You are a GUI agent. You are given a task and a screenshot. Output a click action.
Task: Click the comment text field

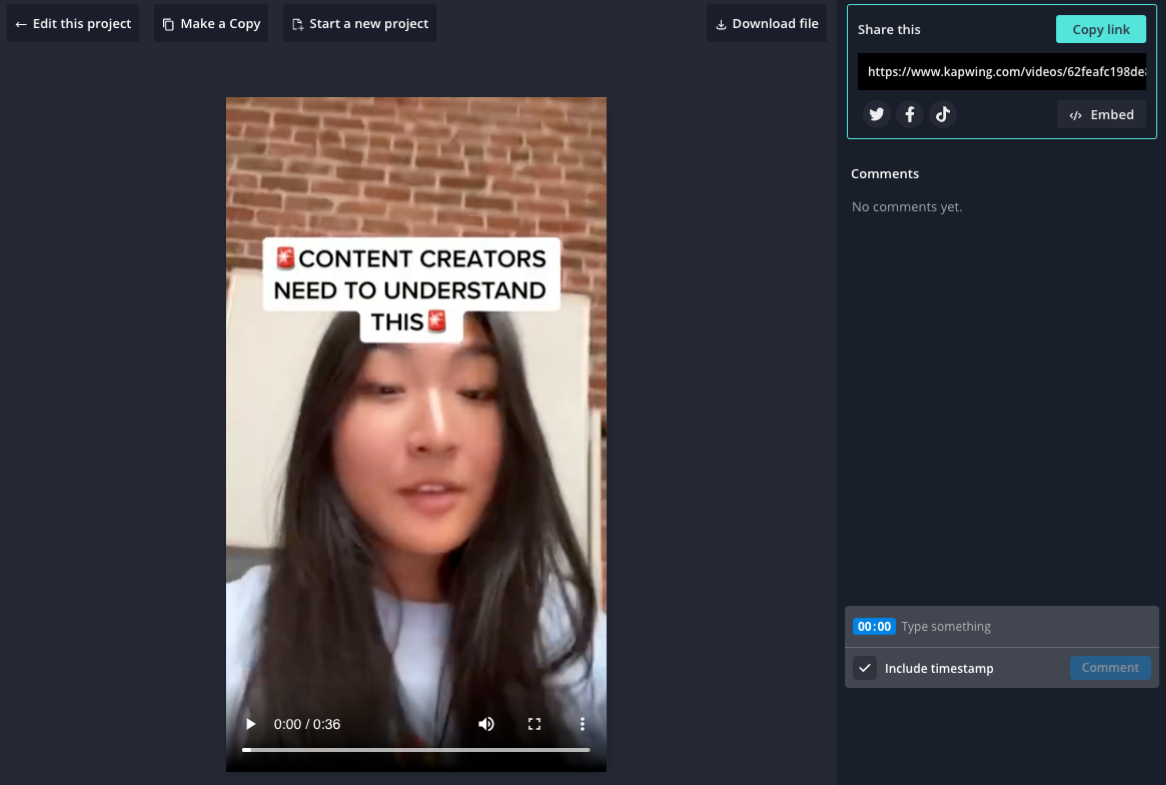(x=1020, y=627)
